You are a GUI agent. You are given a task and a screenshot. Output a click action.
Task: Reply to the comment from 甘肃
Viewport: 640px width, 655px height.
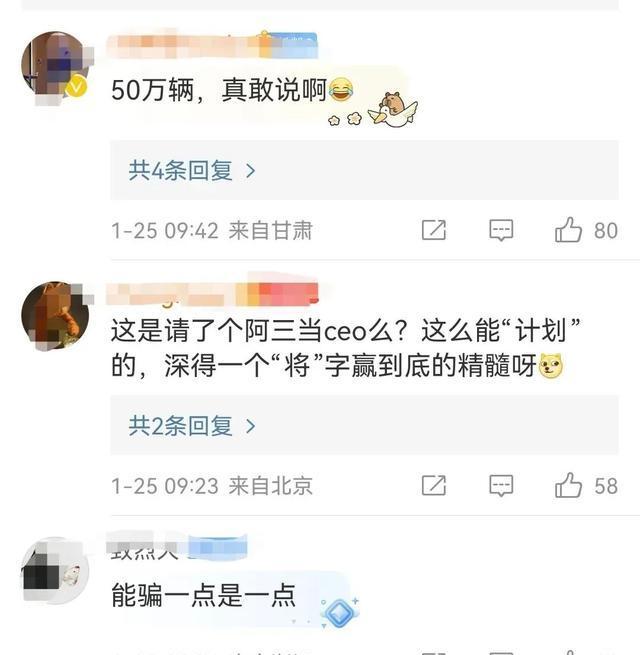501,230
